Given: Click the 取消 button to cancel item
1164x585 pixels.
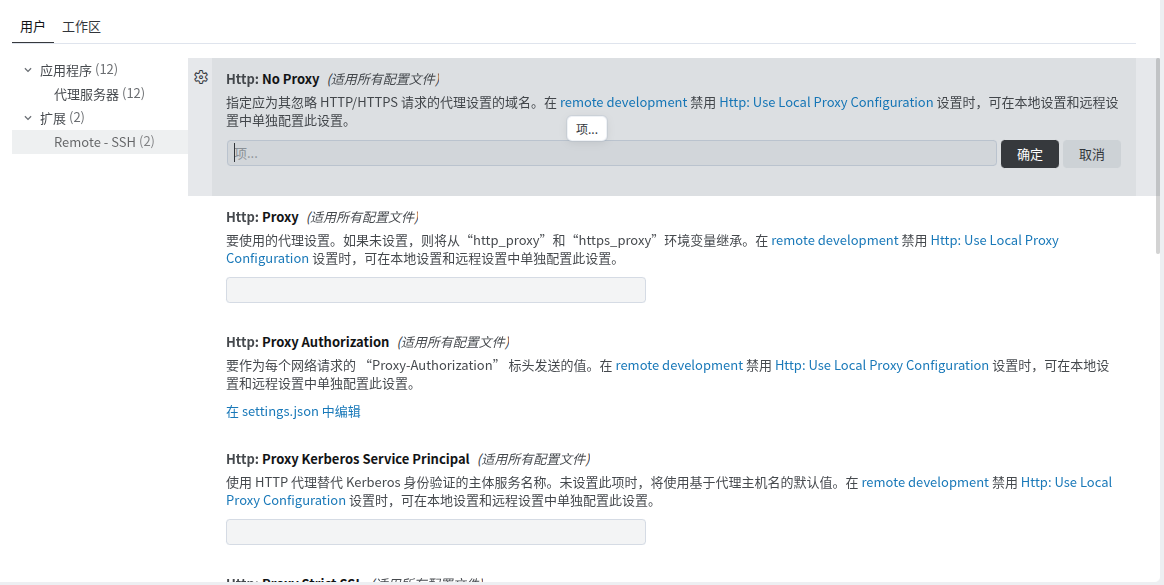Looking at the screenshot, I should pos(1091,154).
